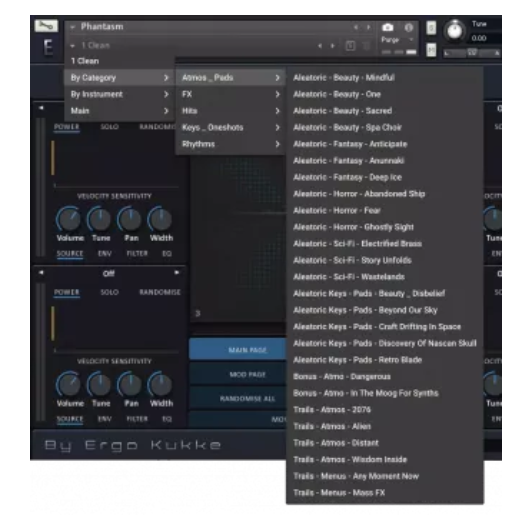Expand the By Category submenu
530x516 pixels.
click(119, 78)
